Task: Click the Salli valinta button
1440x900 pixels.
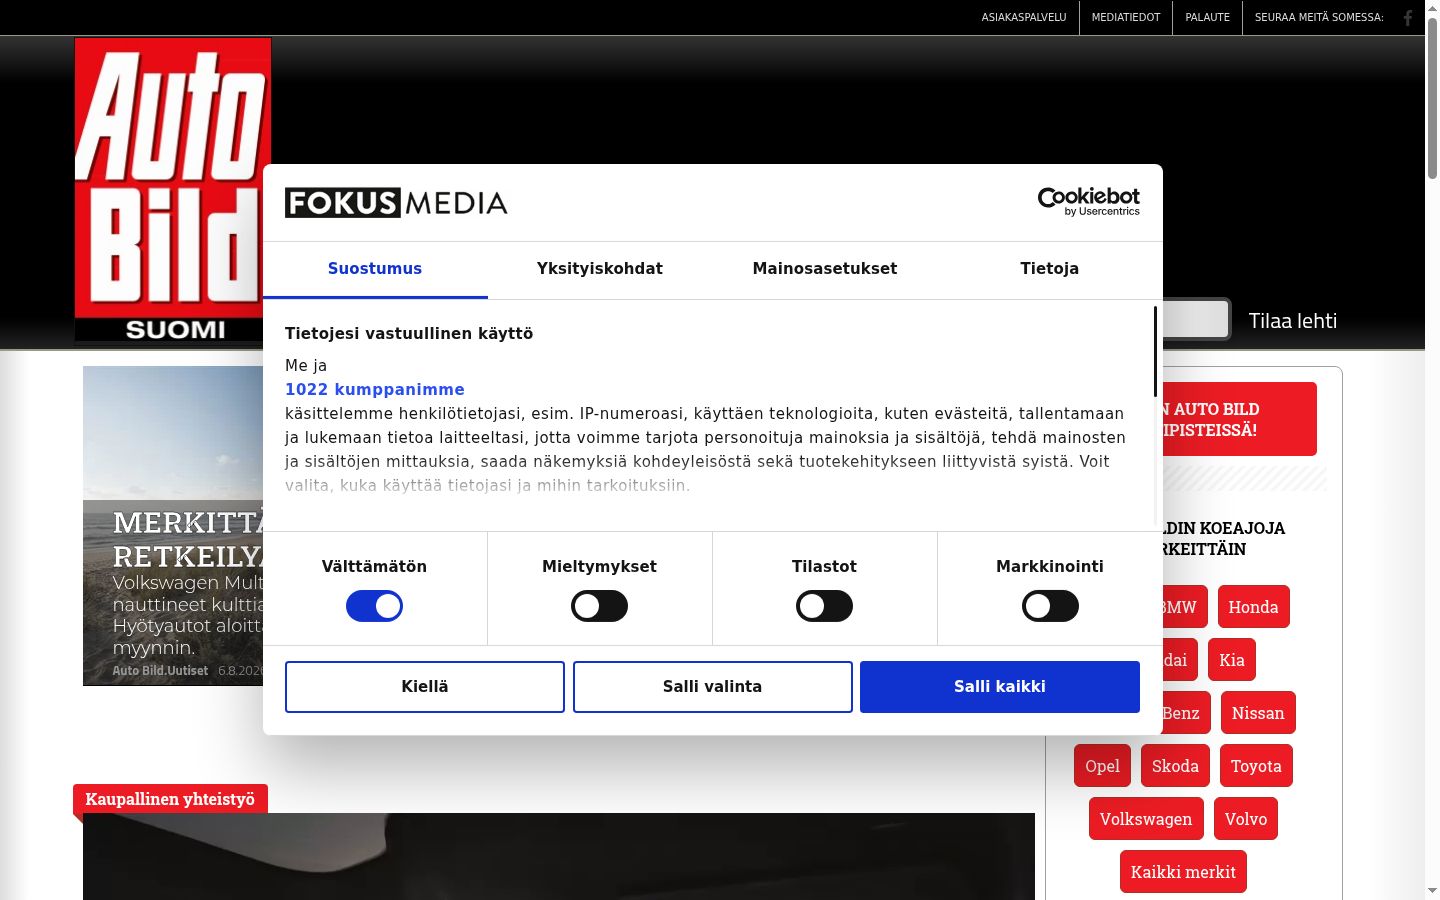Action: coord(713,687)
